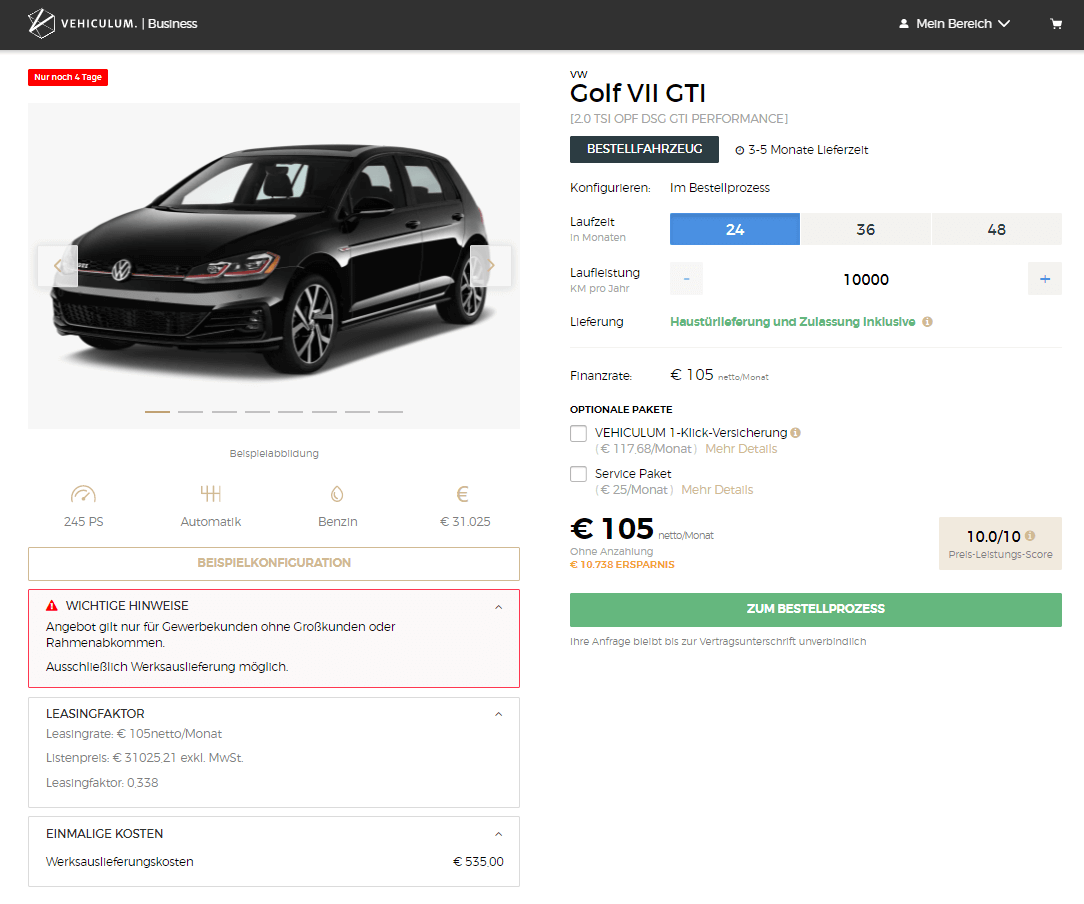
Task: Click the € 10.738 Ersparnis text
Action: coord(622,565)
